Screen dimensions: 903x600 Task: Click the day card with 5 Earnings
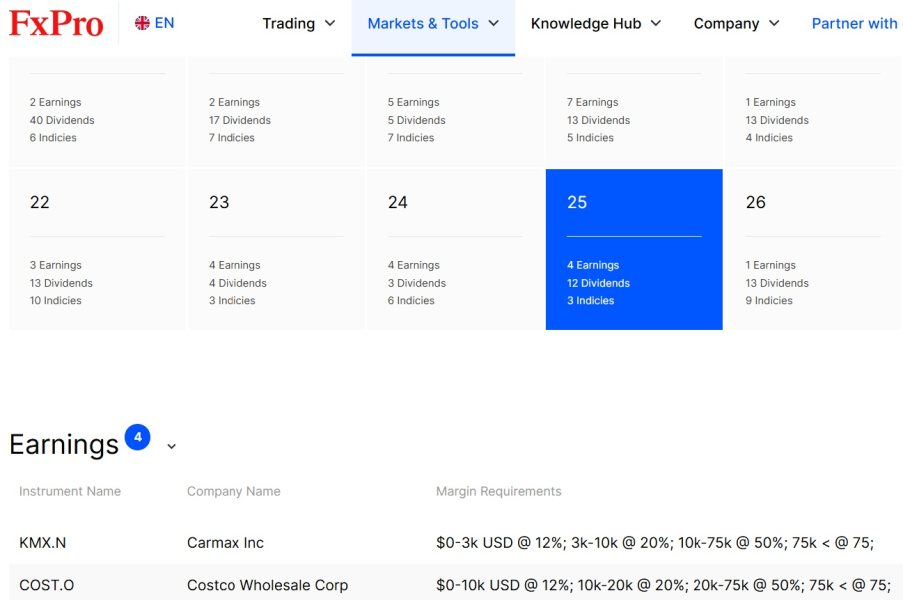[456, 111]
